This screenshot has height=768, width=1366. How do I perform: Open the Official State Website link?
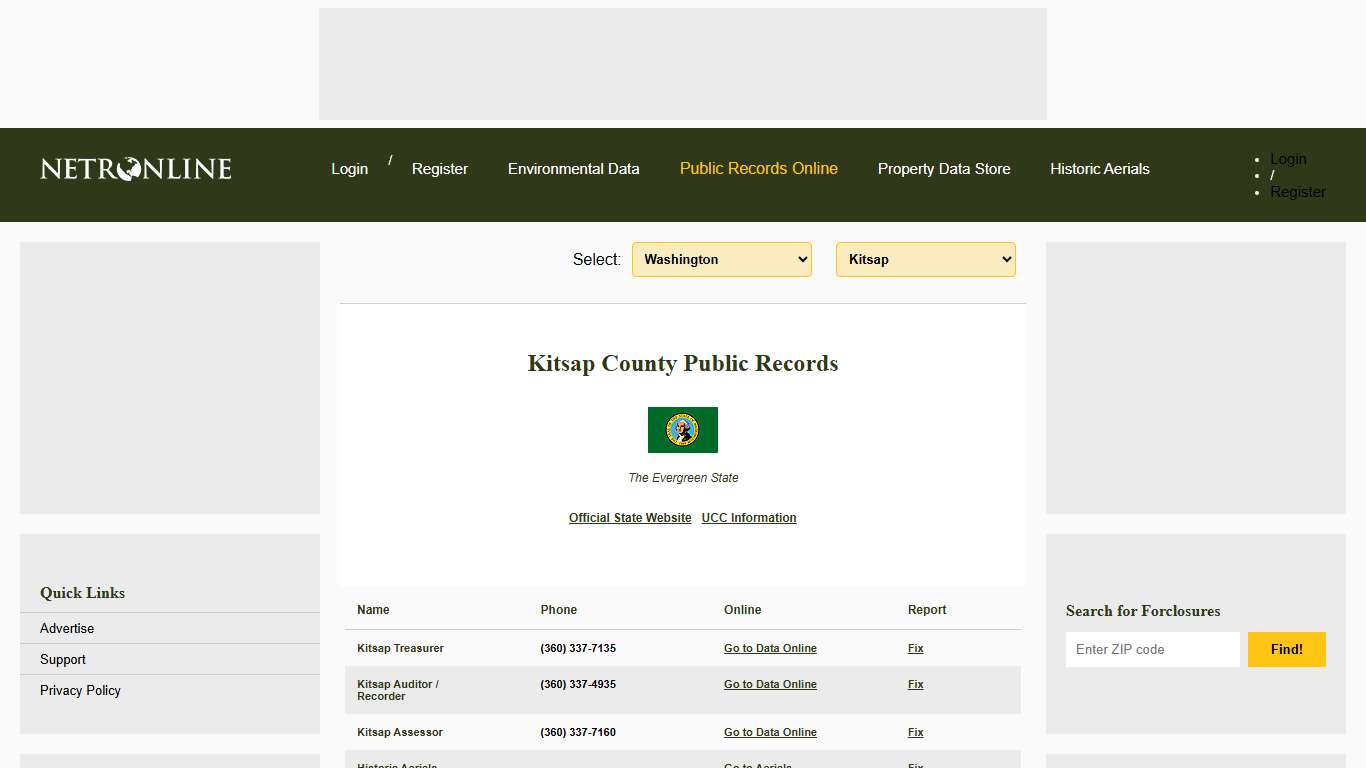629,517
